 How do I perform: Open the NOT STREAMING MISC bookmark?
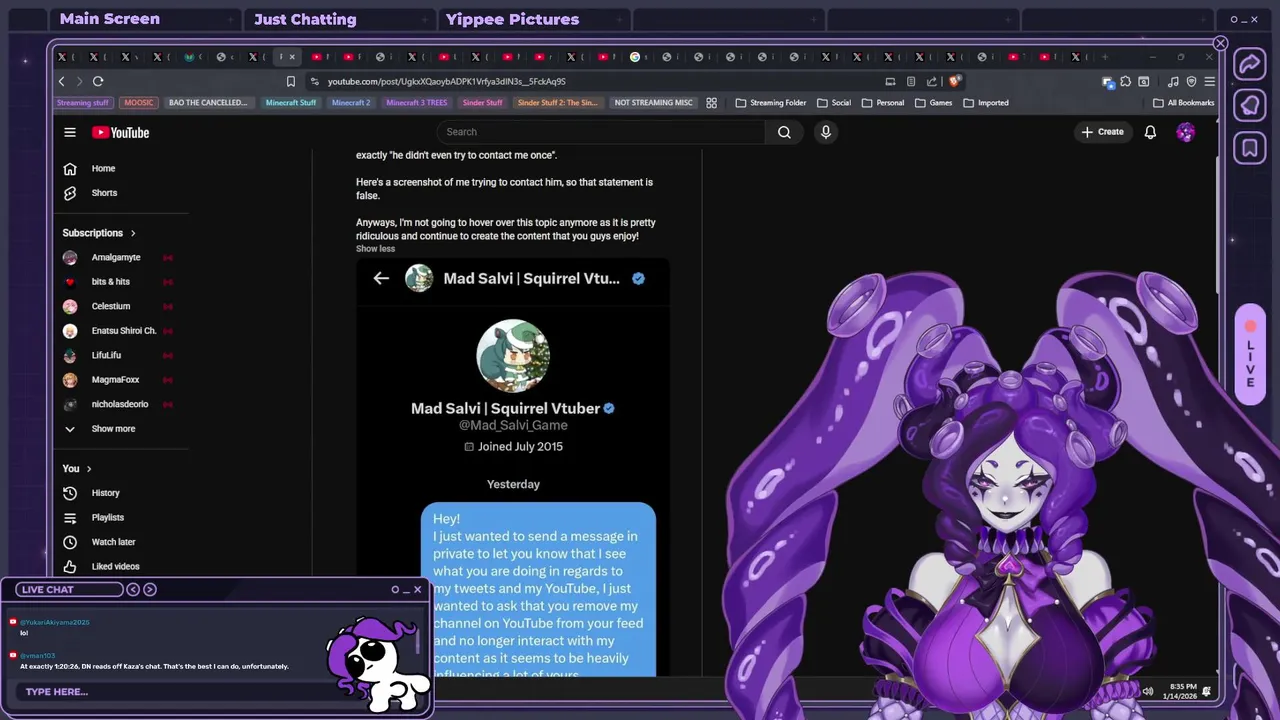pos(653,103)
